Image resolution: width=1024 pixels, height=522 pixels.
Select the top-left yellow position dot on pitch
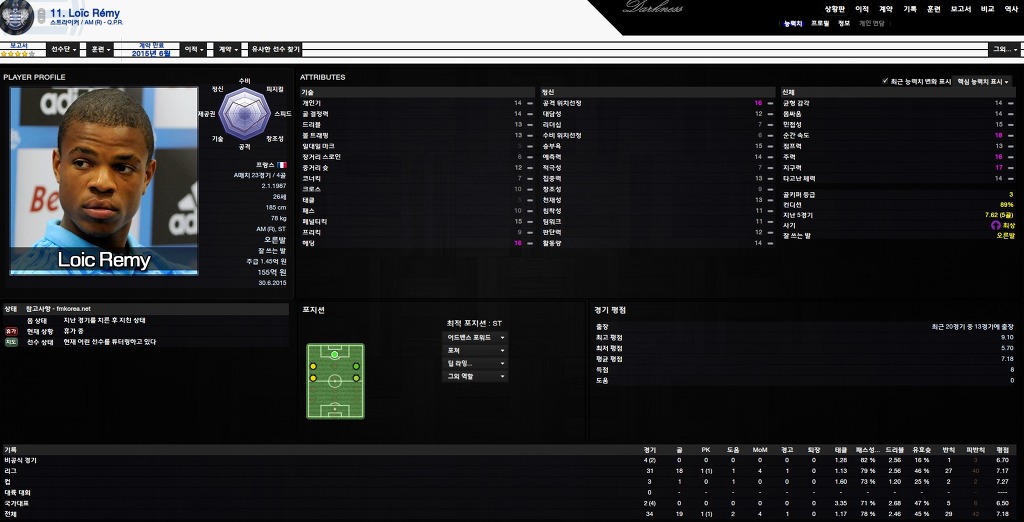coord(313,366)
